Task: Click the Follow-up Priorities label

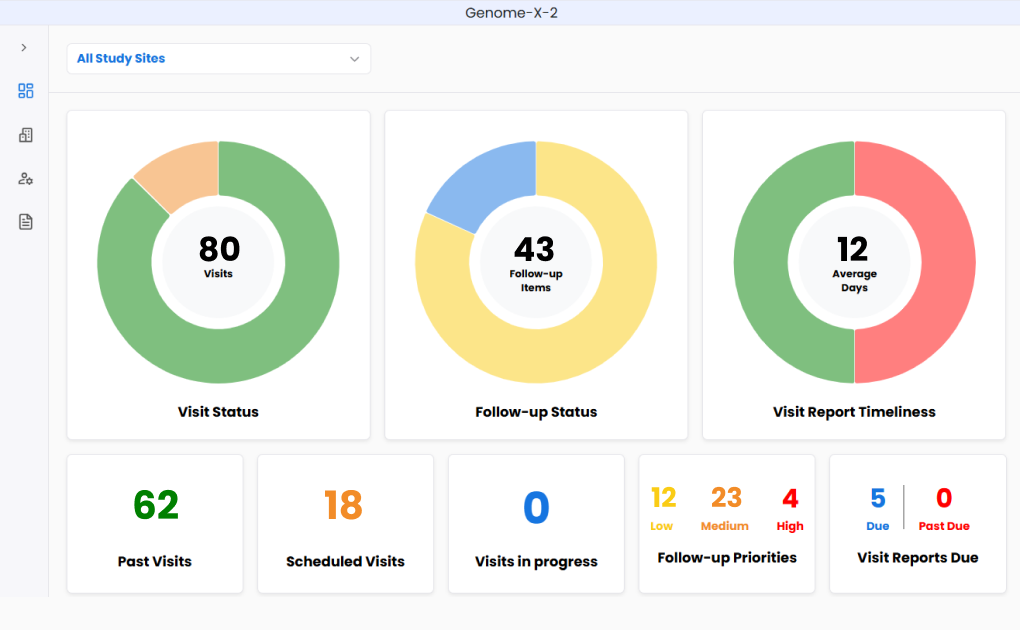Action: pos(727,558)
